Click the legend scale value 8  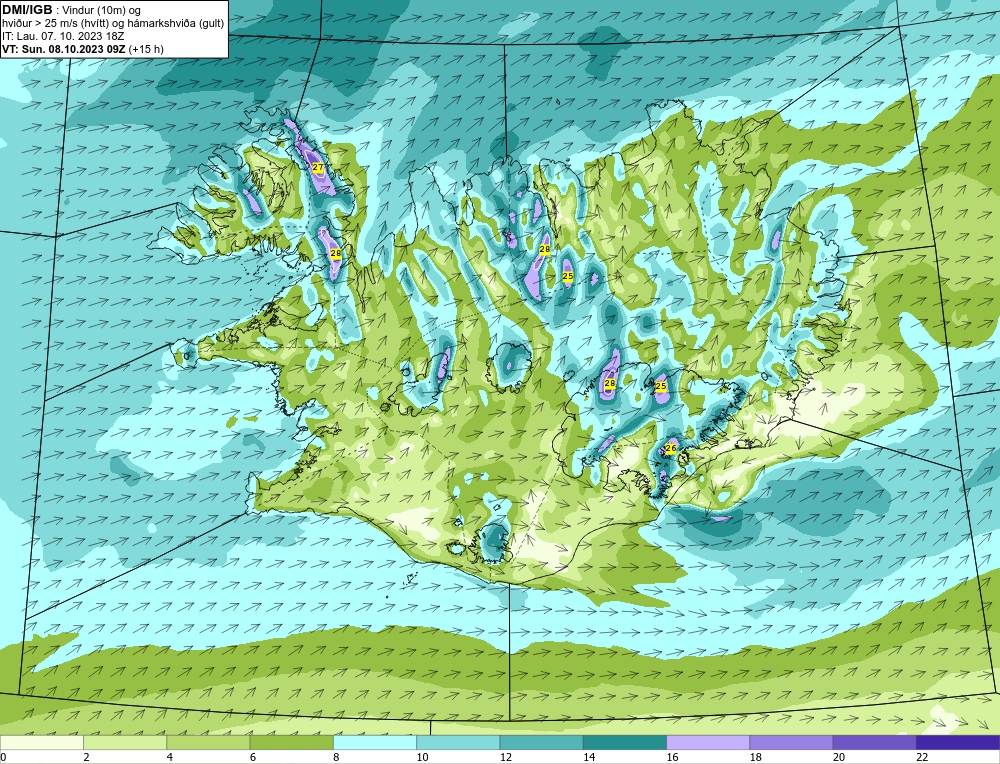tap(336, 757)
